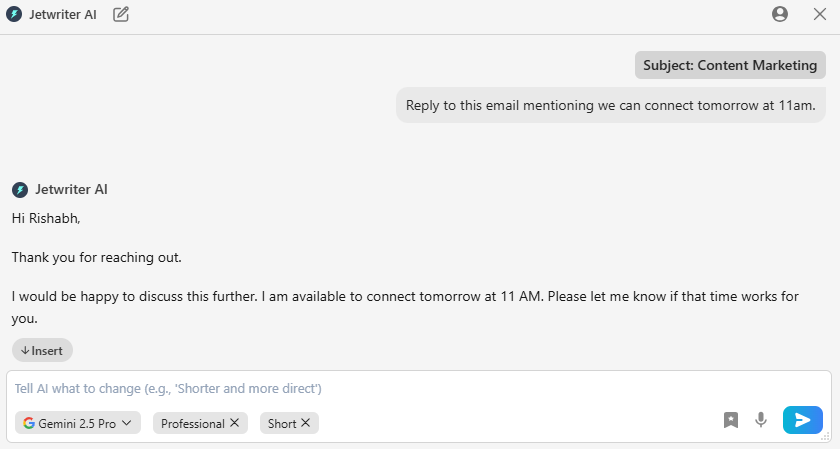Close the Jetwriter AI panel
The height and width of the screenshot is (449, 840).
click(x=819, y=14)
